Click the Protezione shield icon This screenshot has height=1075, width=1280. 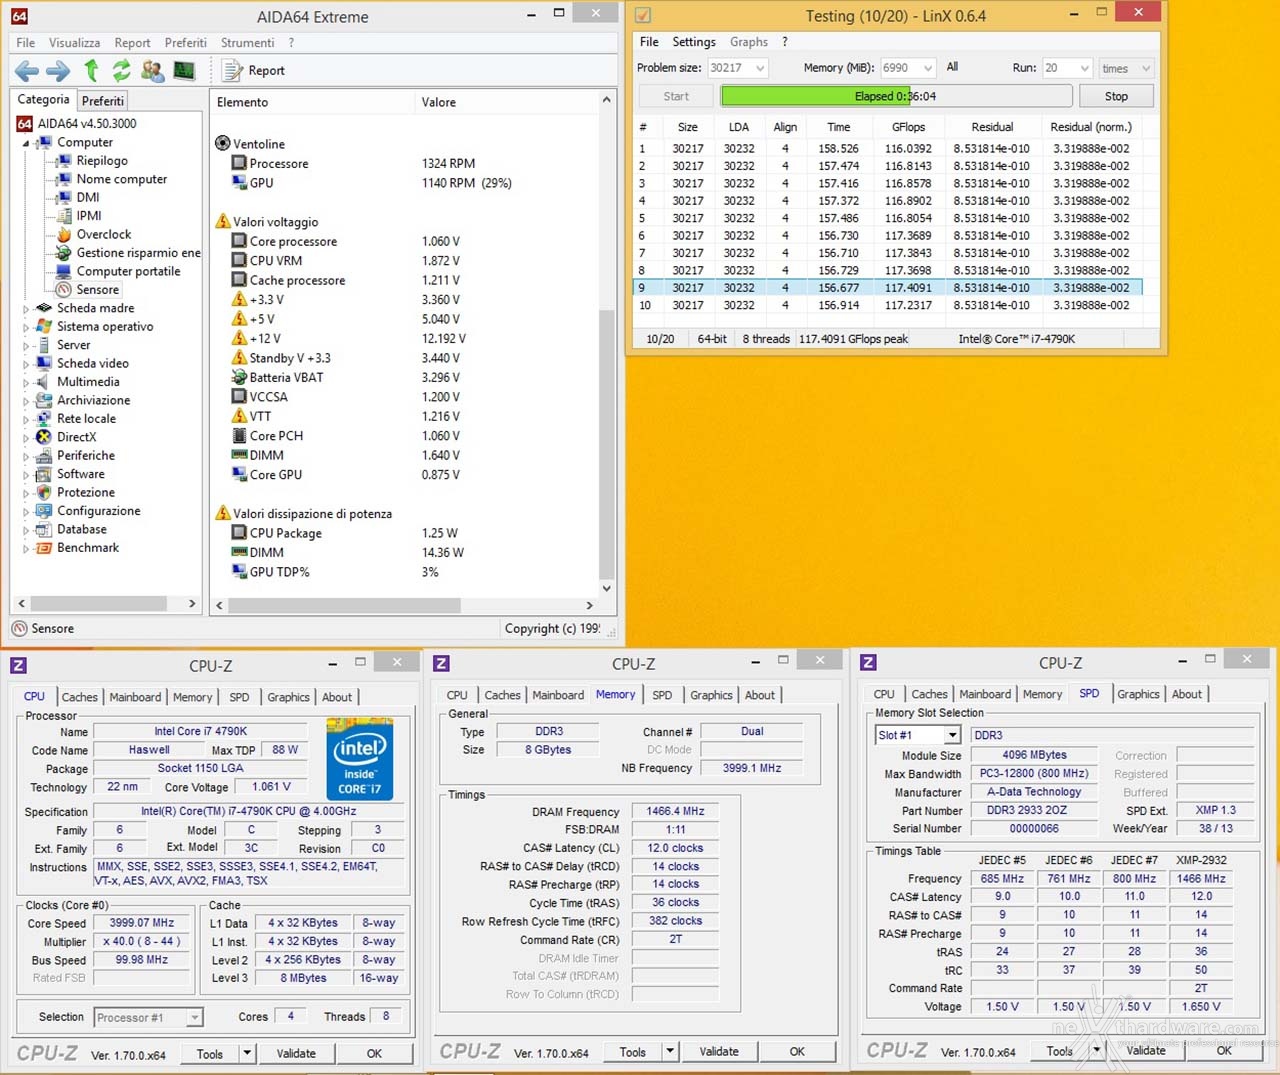click(x=44, y=492)
